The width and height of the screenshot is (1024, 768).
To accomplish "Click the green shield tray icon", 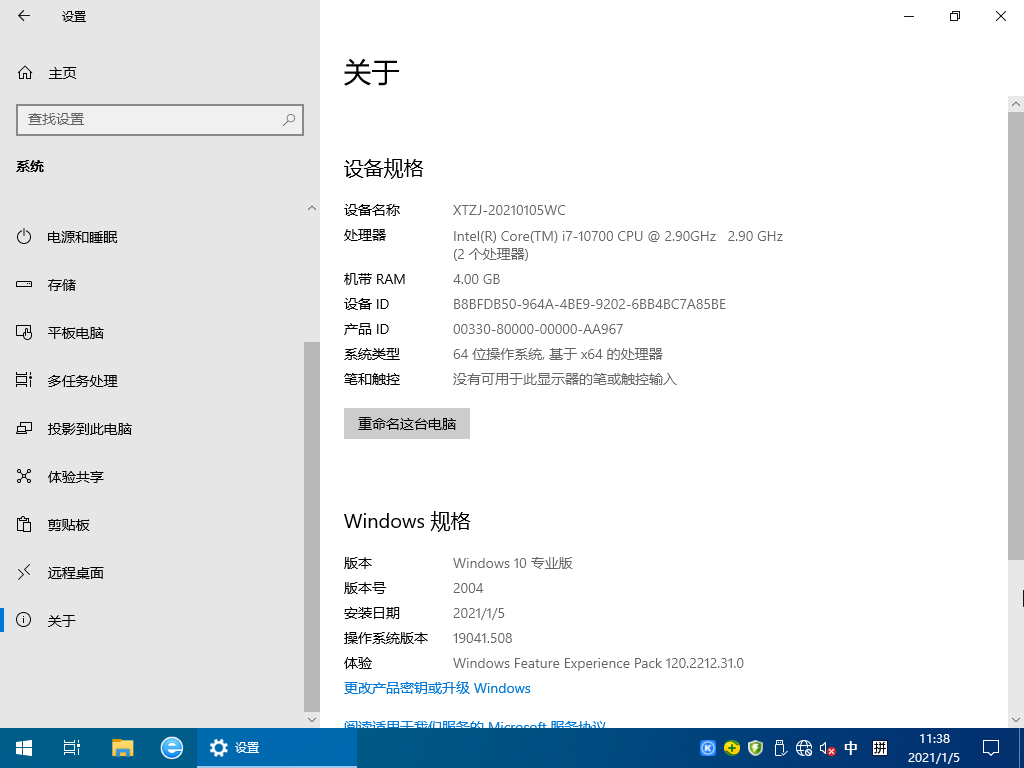I will tap(756, 748).
